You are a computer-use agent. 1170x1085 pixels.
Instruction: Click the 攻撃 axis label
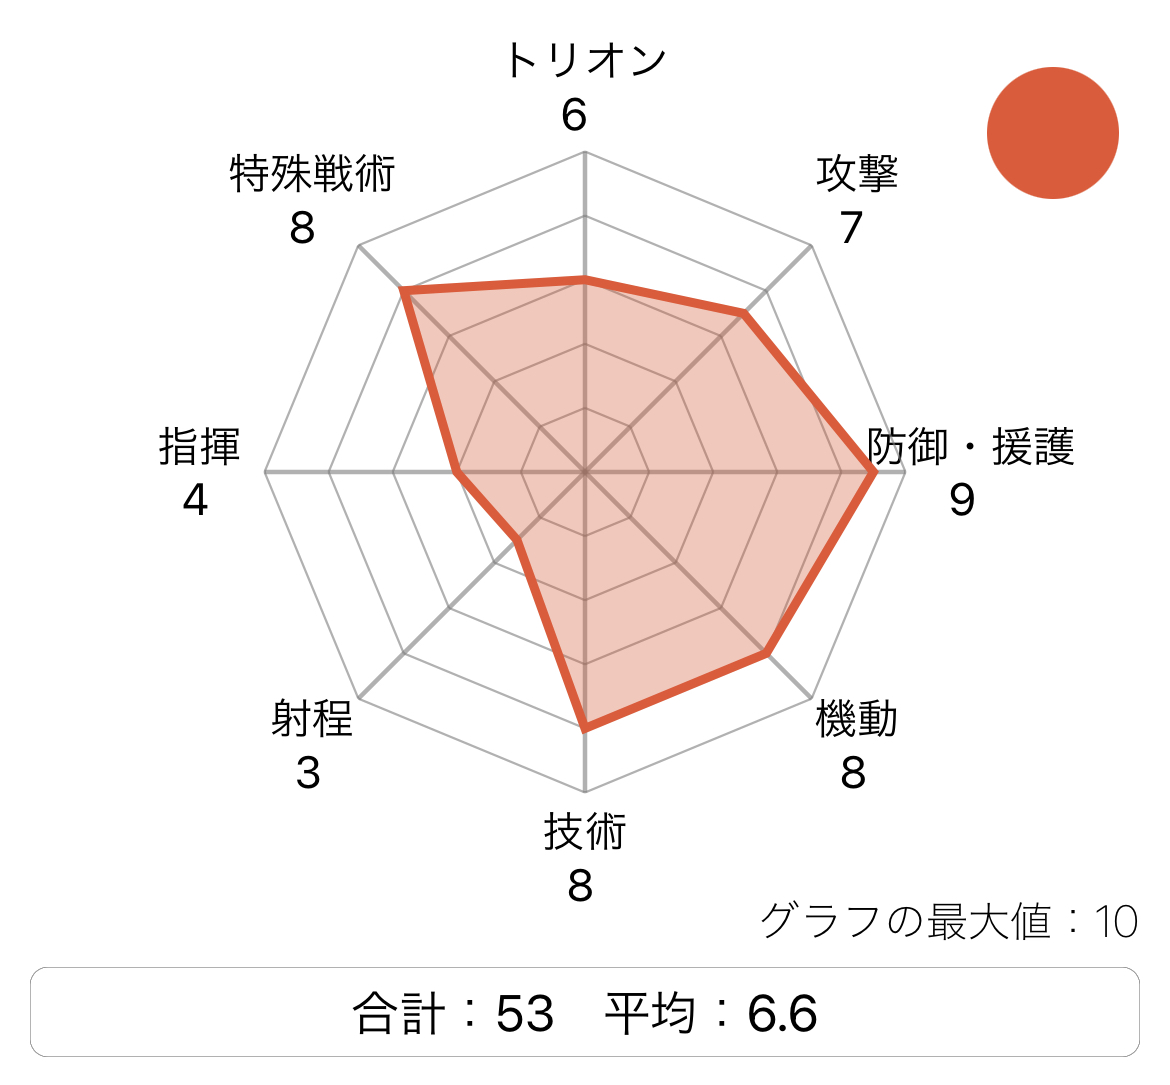point(857,173)
